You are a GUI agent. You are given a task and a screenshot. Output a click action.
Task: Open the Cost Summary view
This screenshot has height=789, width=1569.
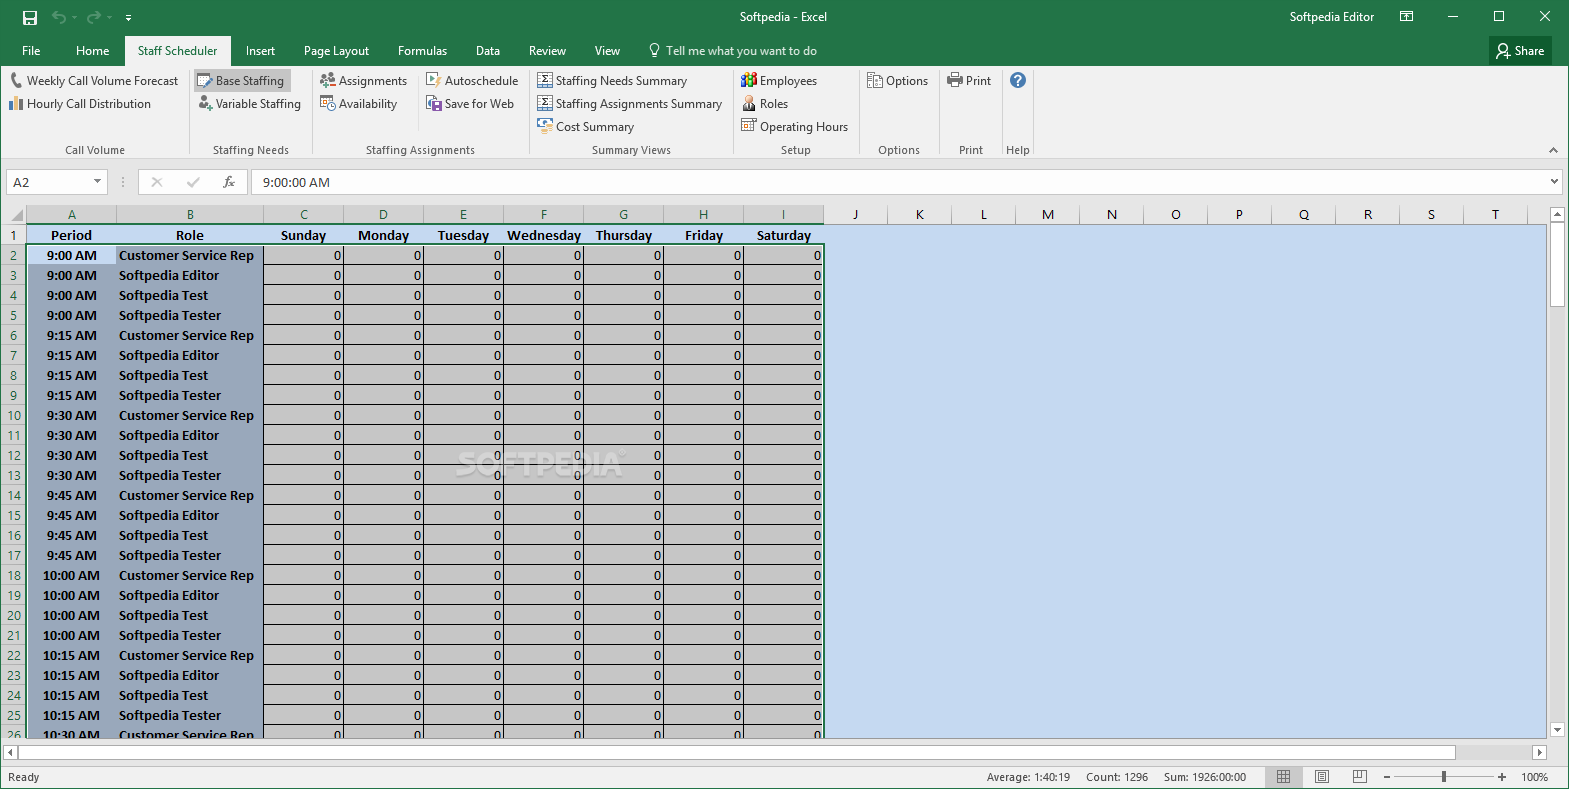click(x=586, y=127)
